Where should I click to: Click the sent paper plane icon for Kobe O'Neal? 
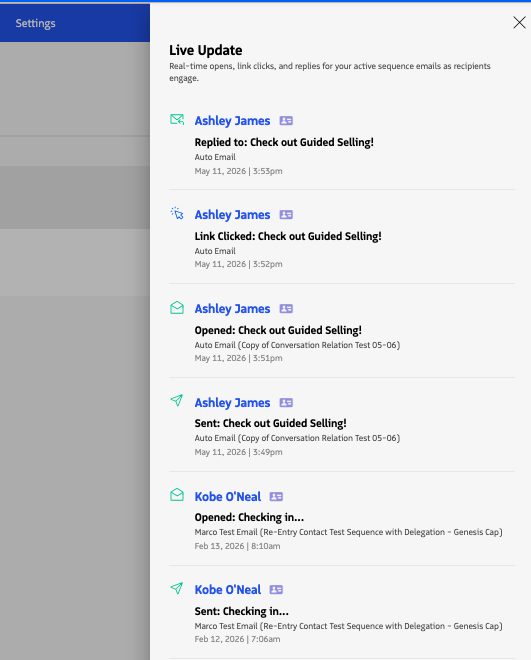click(x=177, y=588)
